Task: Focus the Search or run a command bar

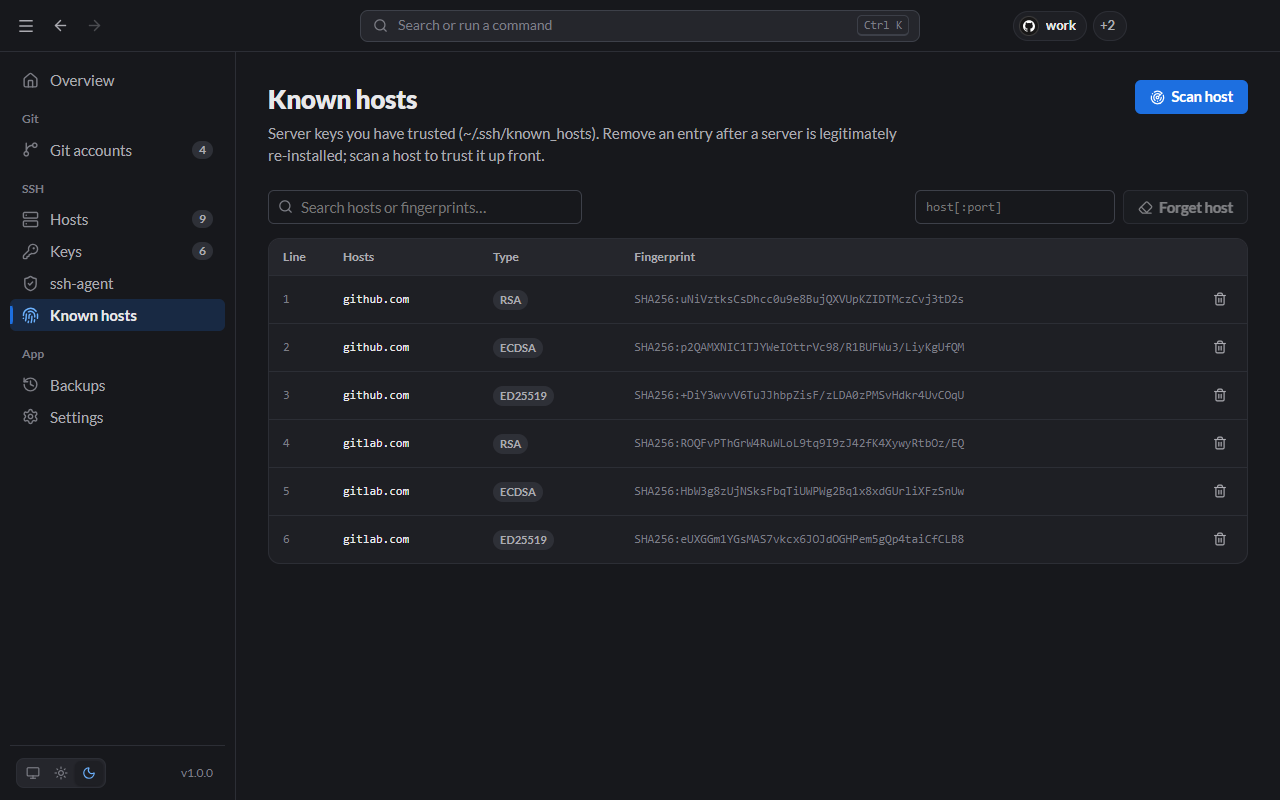Action: click(640, 26)
